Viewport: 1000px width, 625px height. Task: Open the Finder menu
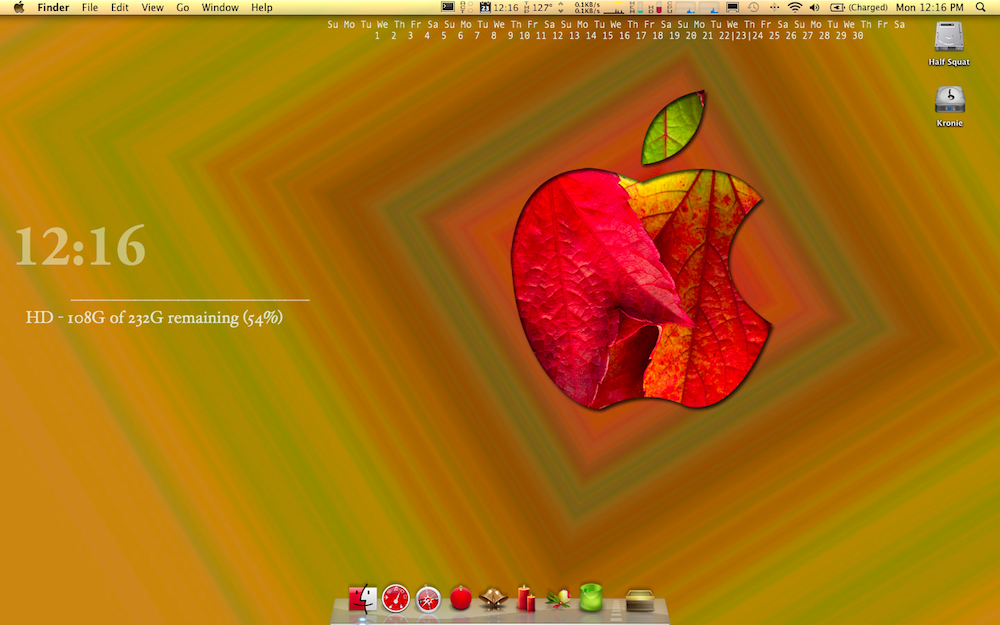click(53, 7)
